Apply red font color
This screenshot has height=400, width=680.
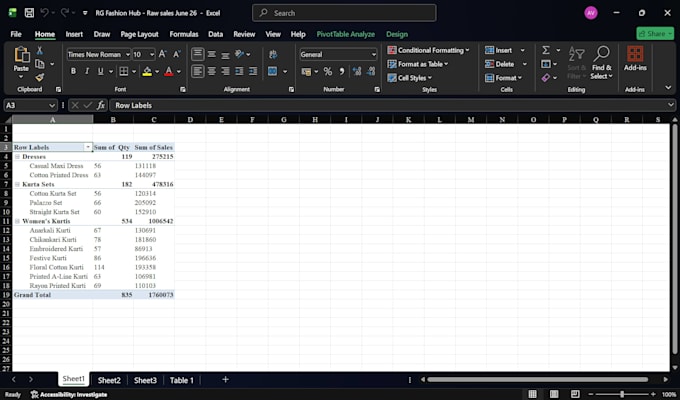(x=169, y=72)
